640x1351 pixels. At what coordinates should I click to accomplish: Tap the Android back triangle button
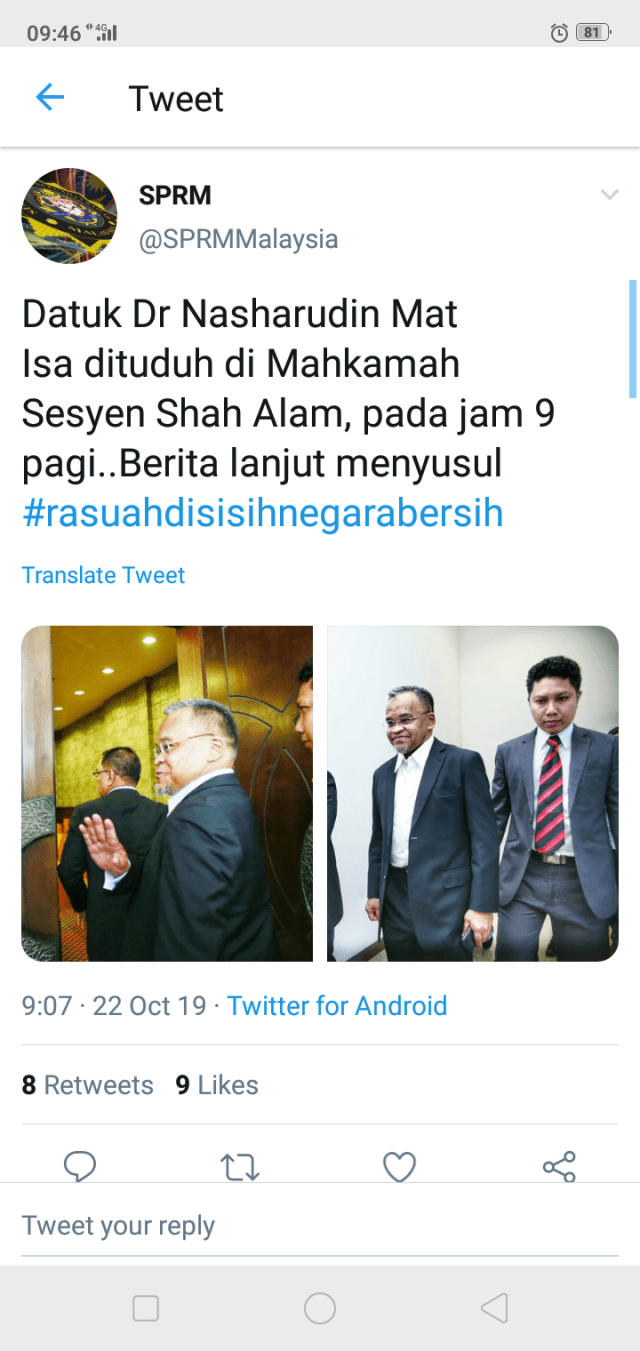pos(494,1308)
